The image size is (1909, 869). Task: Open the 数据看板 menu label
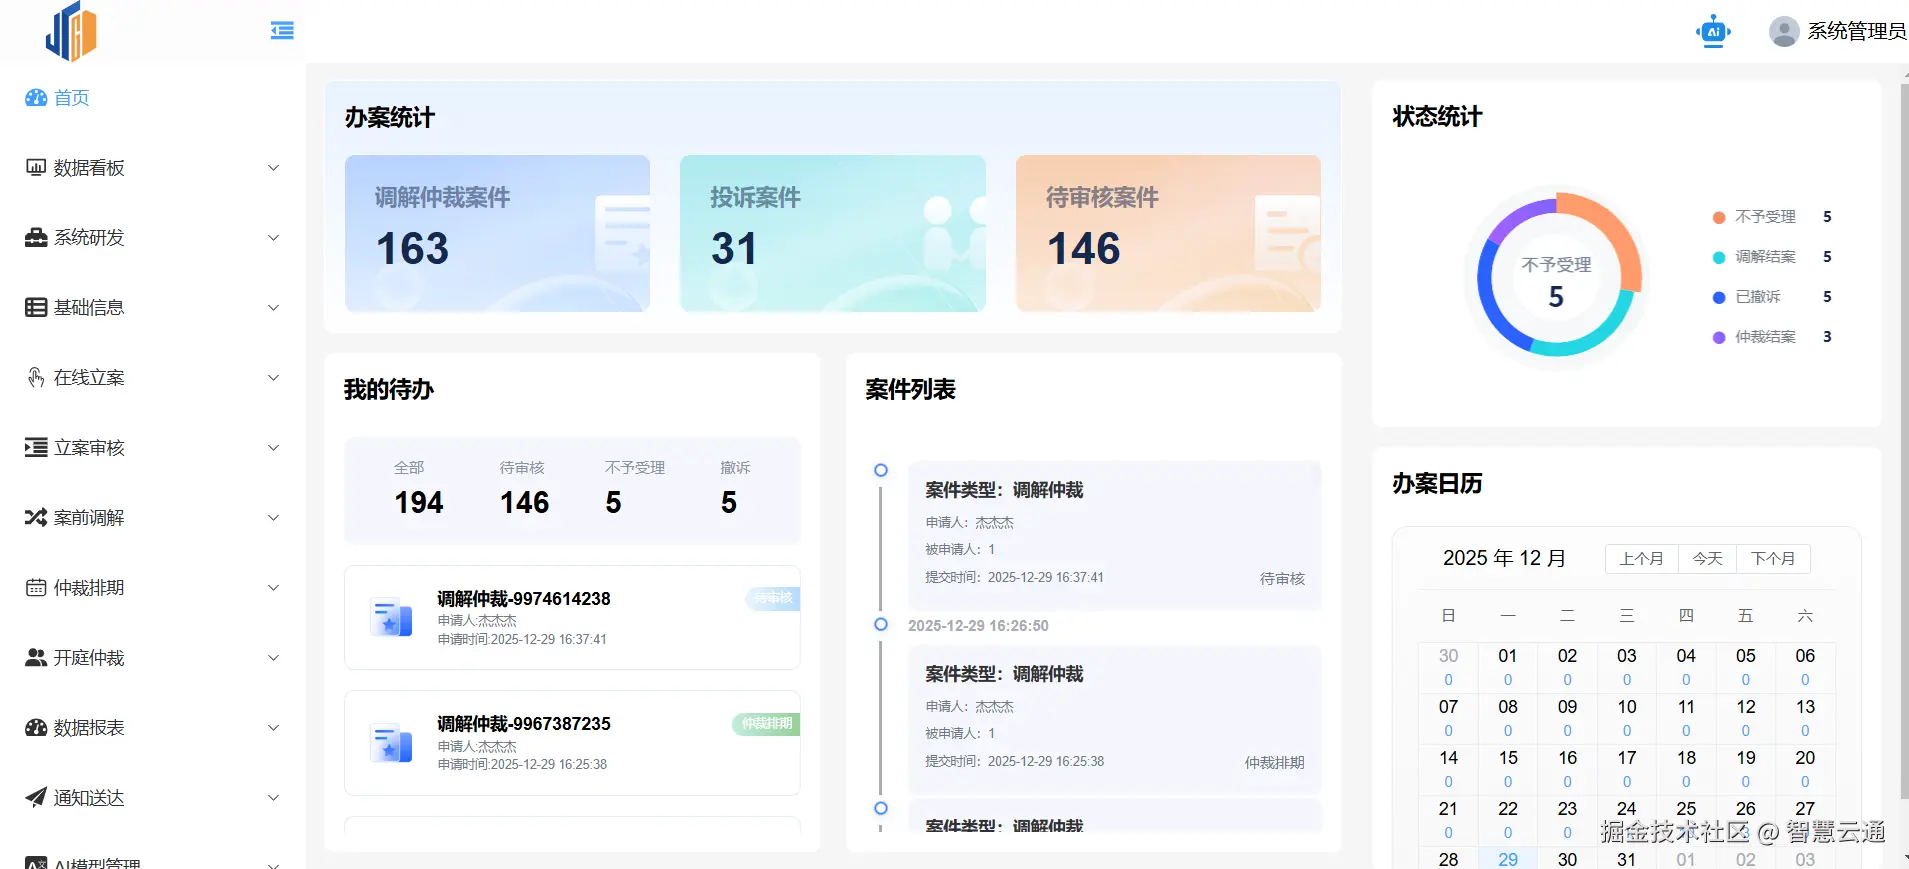pos(89,168)
